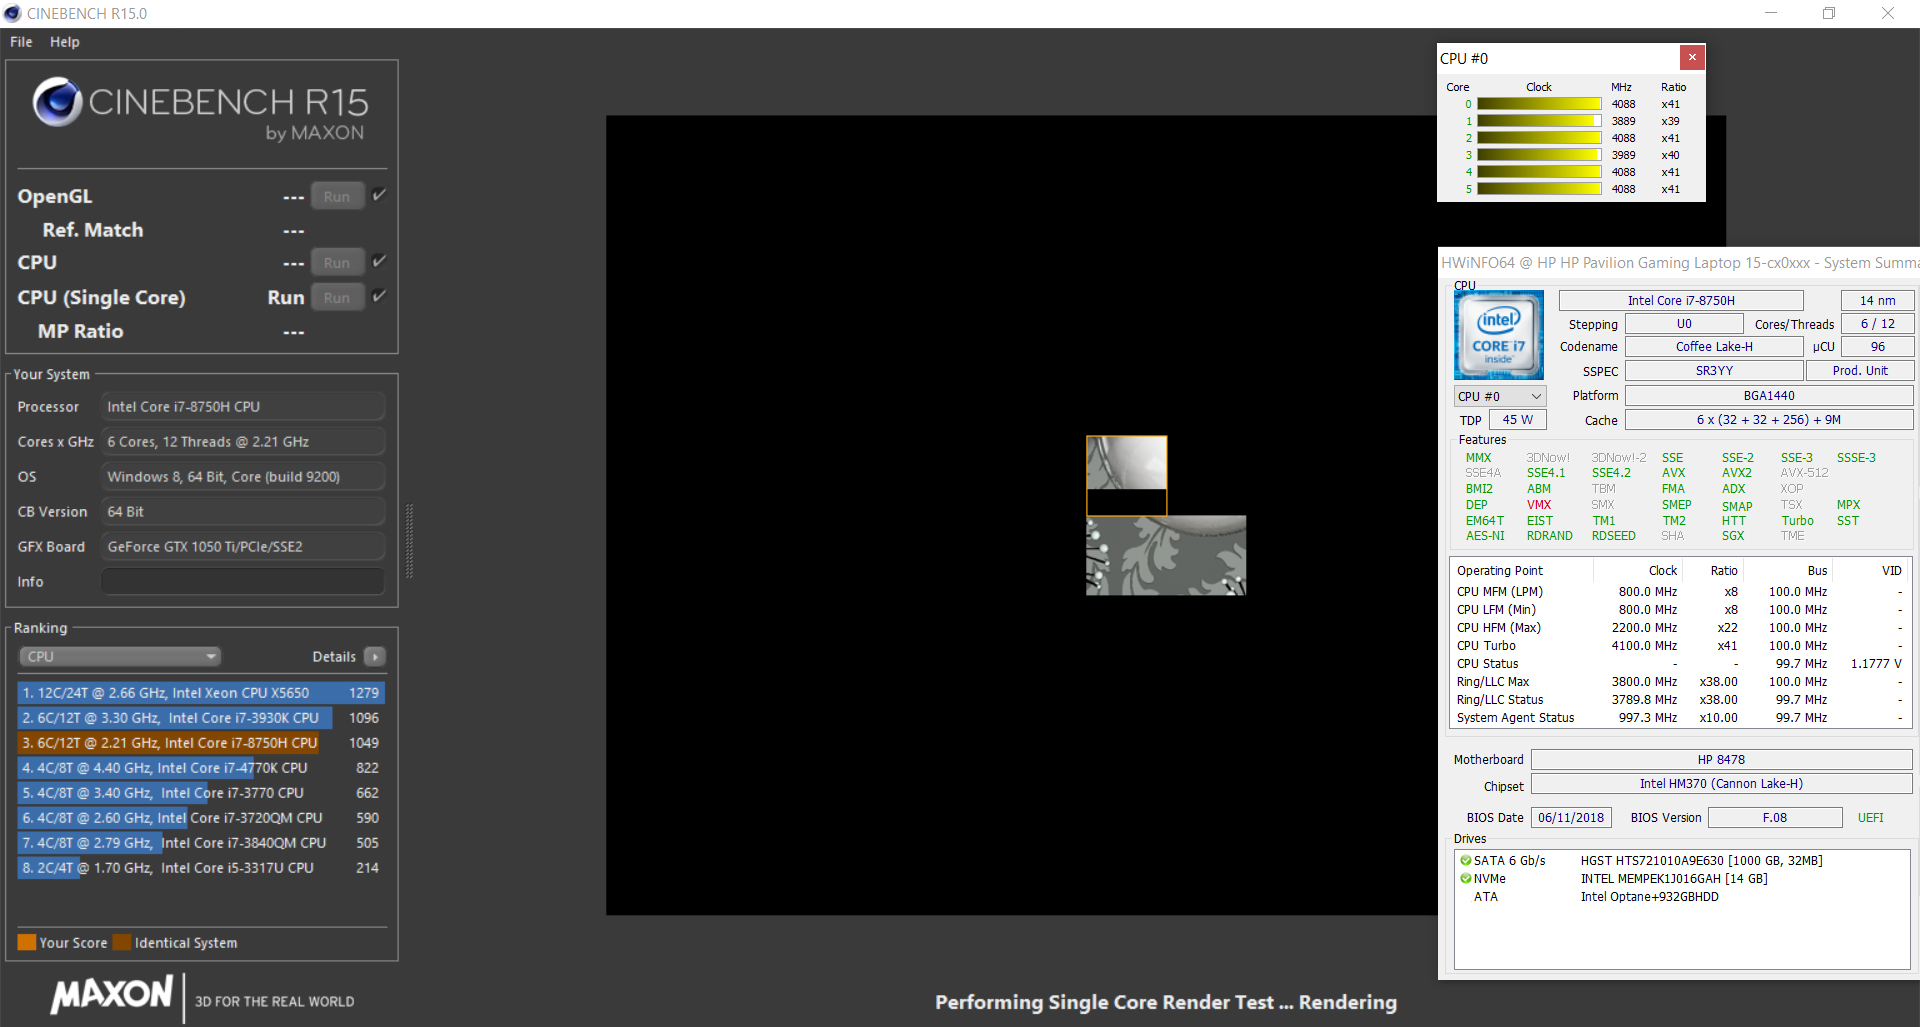Click the Cinebench R15 sphere logo
The width and height of the screenshot is (1920, 1027).
(57, 102)
